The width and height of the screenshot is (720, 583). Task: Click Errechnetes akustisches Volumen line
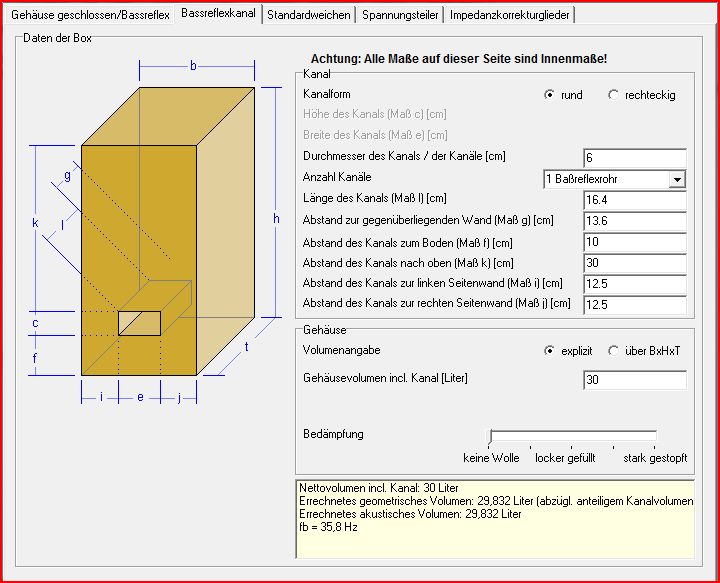coord(410,514)
